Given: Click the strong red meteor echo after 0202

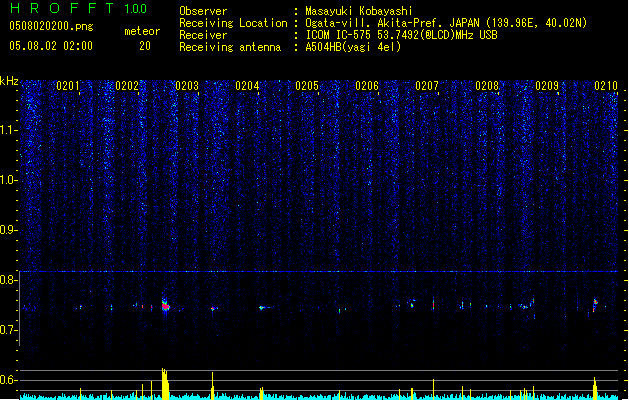Looking at the screenshot, I should click(166, 307).
